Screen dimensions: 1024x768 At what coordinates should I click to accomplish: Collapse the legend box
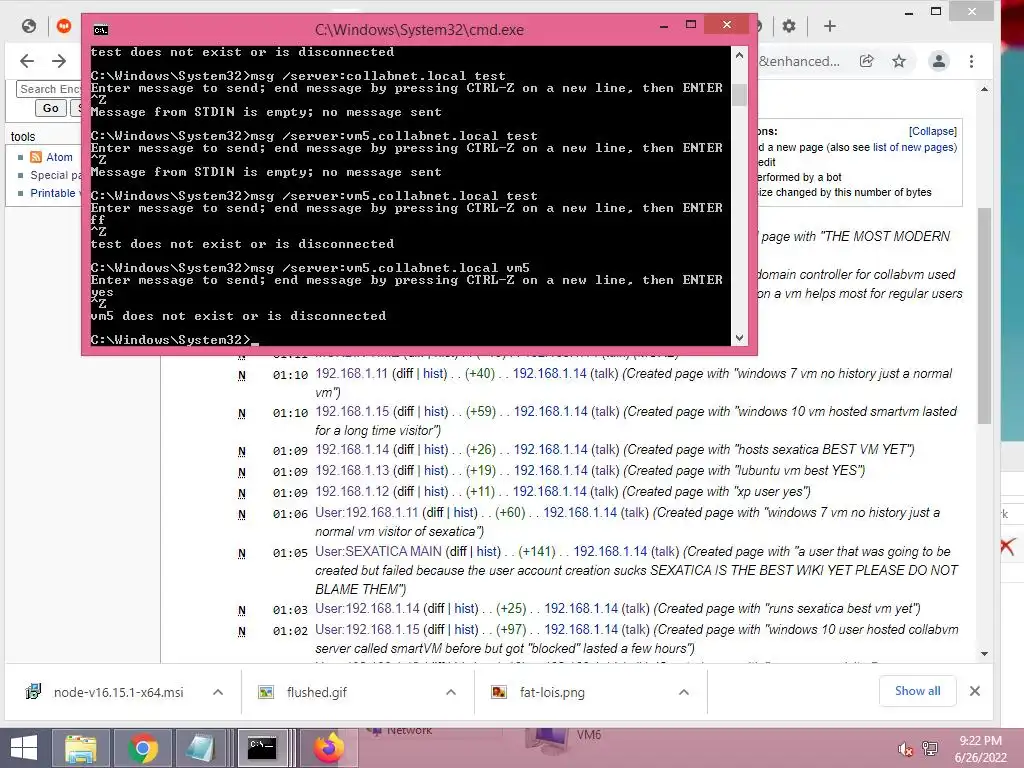(933, 131)
